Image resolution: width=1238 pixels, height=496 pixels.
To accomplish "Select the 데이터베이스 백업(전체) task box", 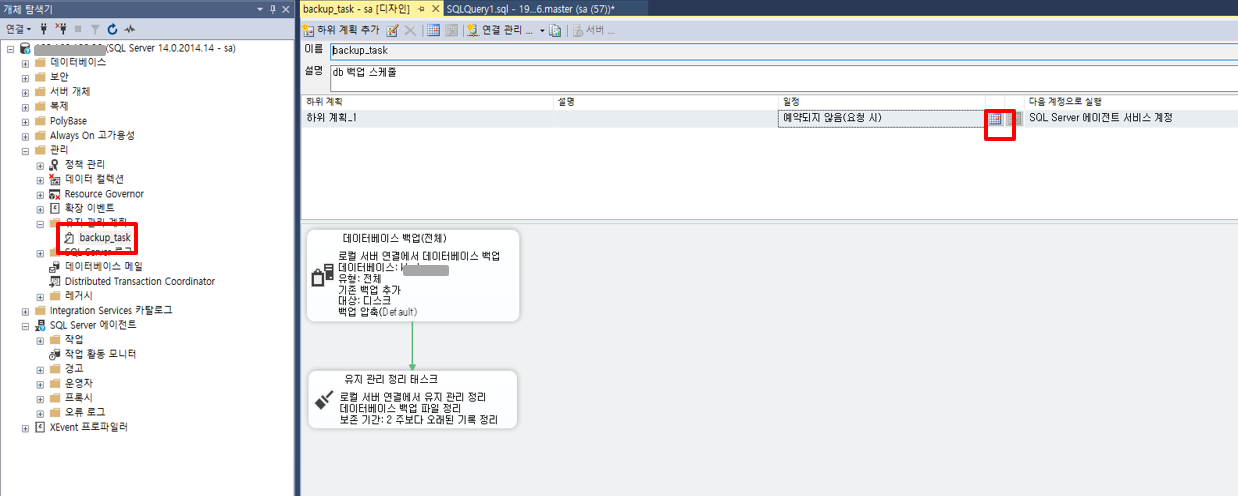I will click(413, 275).
